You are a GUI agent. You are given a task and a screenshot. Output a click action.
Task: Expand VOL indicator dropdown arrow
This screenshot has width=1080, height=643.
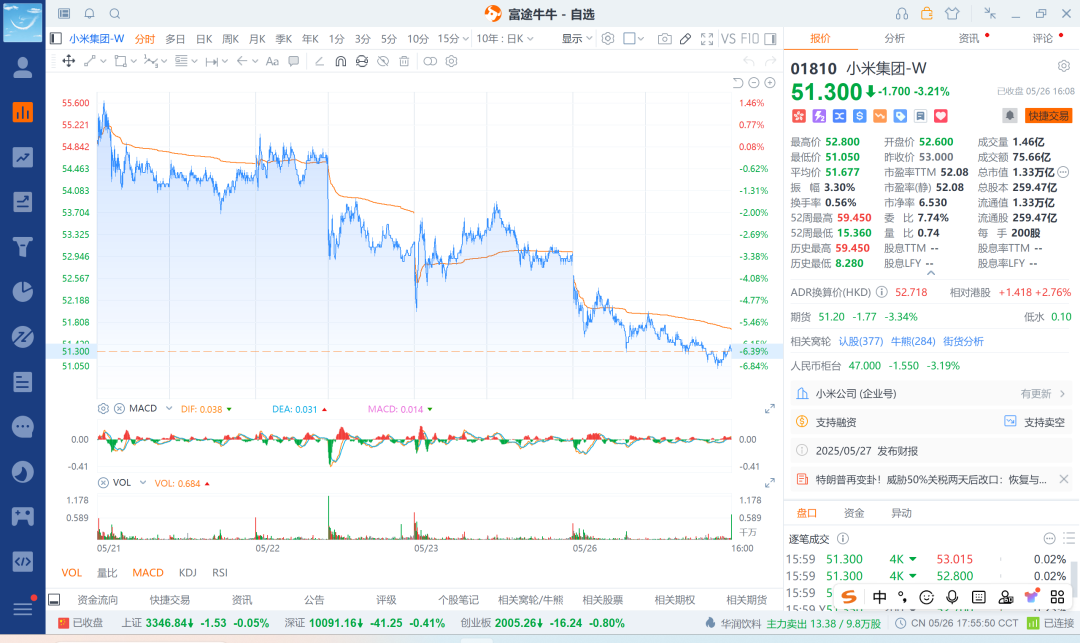[x=143, y=483]
